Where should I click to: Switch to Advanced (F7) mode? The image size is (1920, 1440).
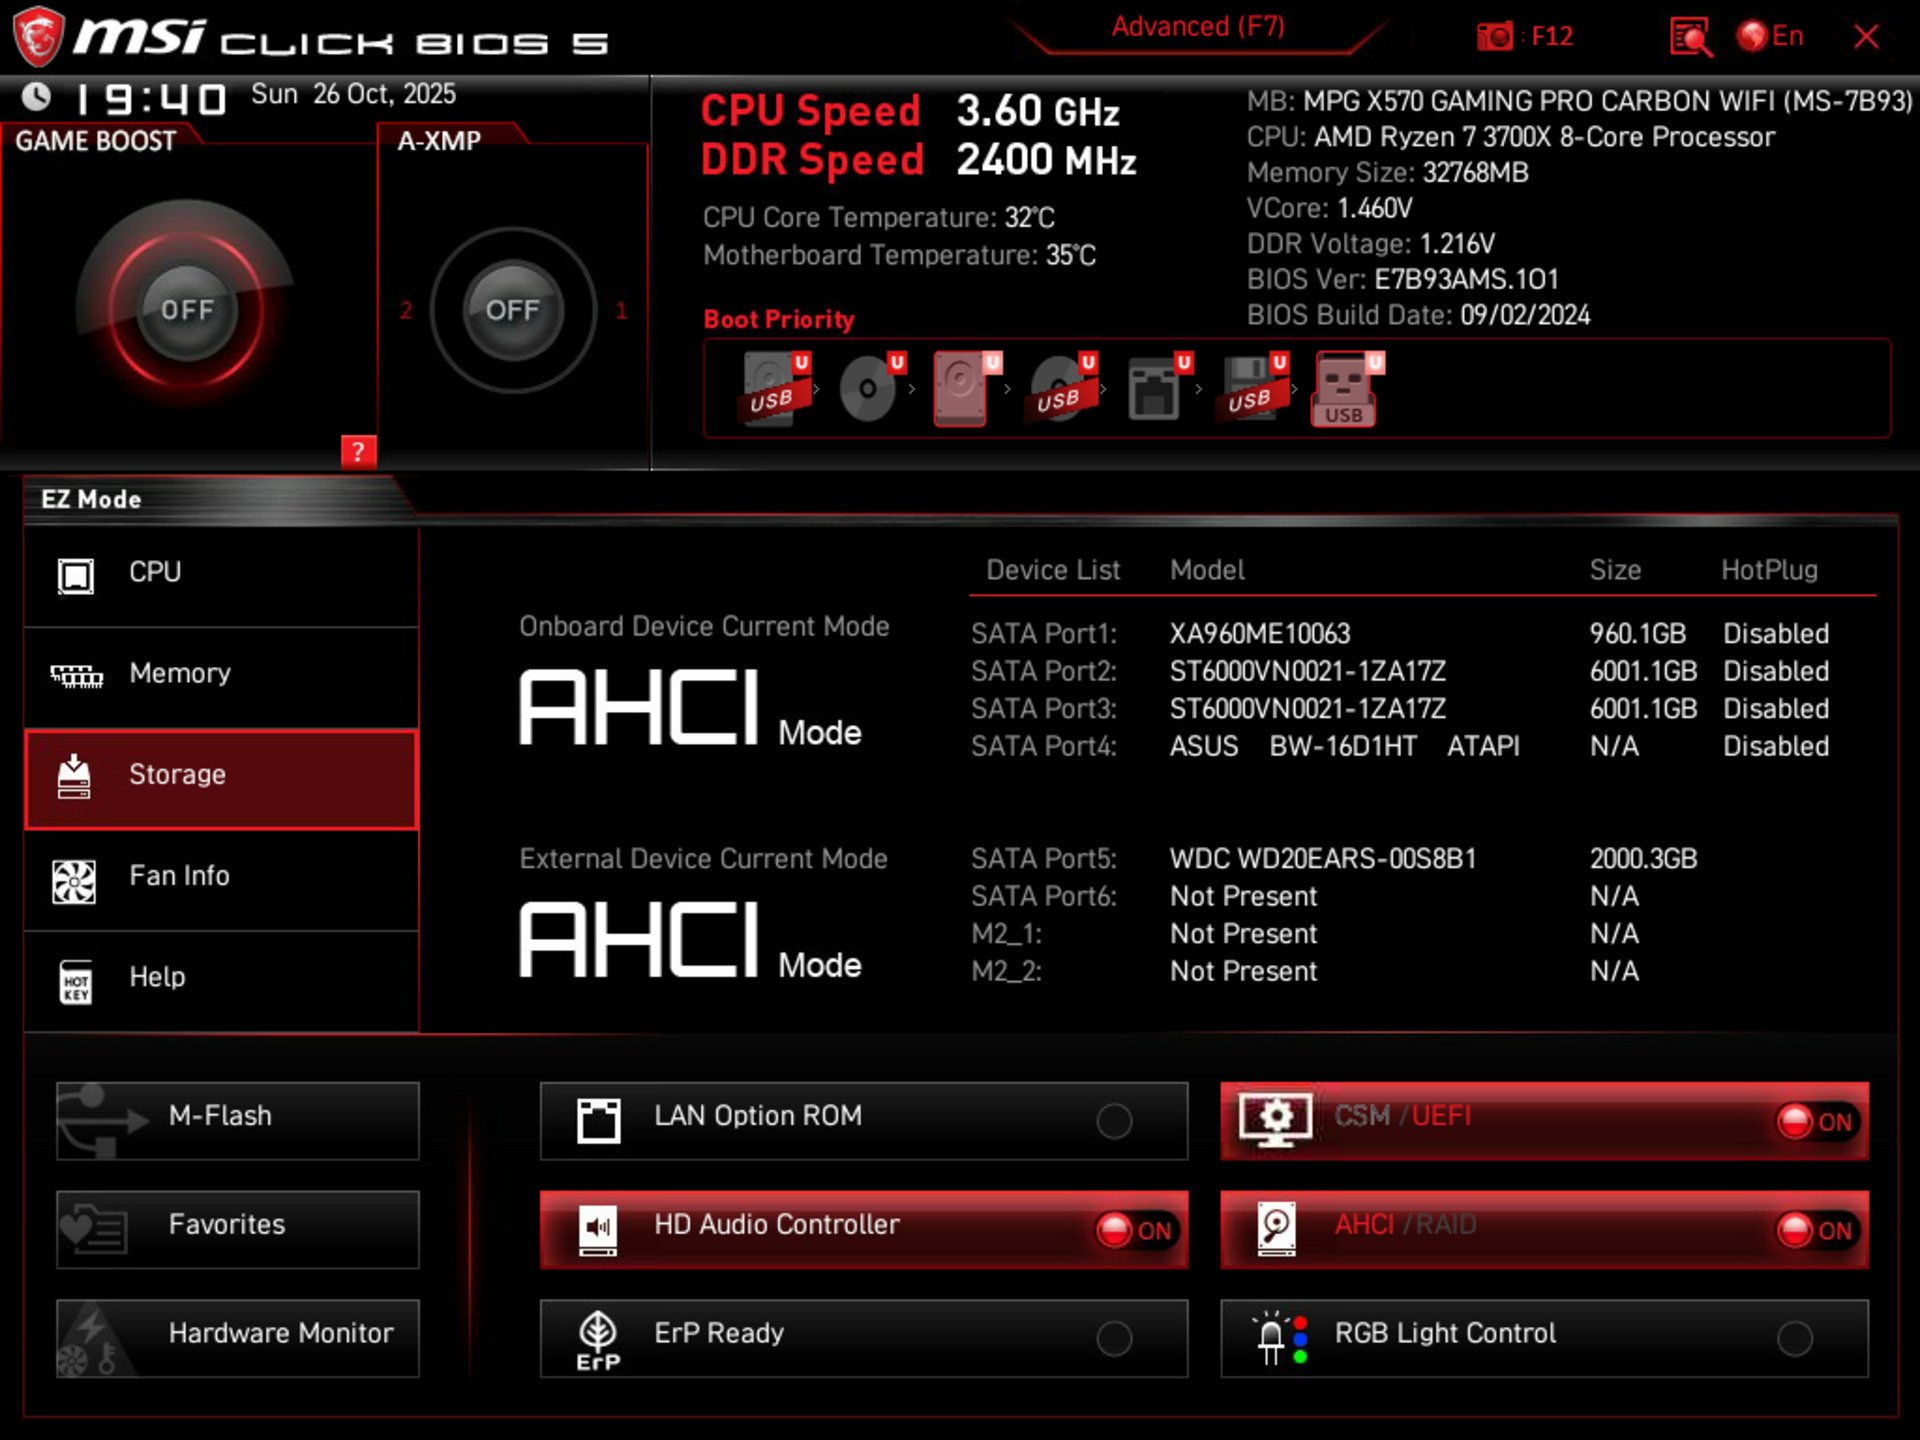coord(1198,27)
